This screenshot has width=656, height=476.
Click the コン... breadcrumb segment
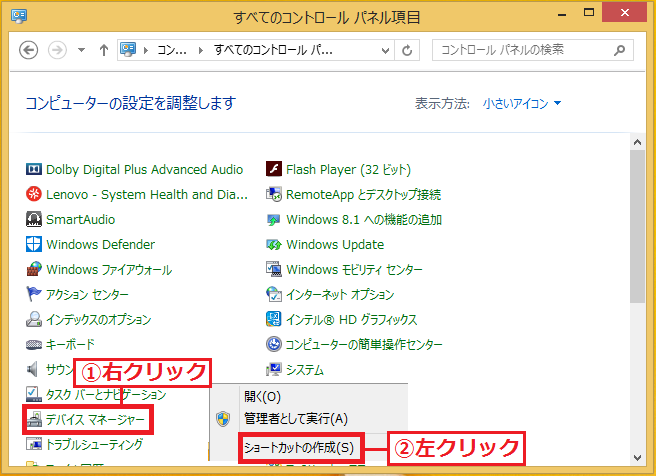click(172, 51)
